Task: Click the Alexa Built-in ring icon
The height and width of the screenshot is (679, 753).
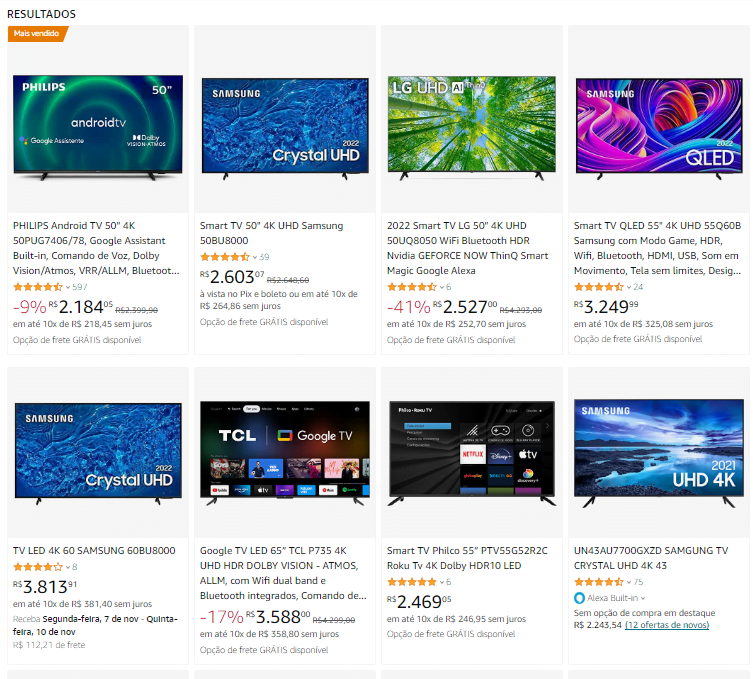Action: coord(579,598)
